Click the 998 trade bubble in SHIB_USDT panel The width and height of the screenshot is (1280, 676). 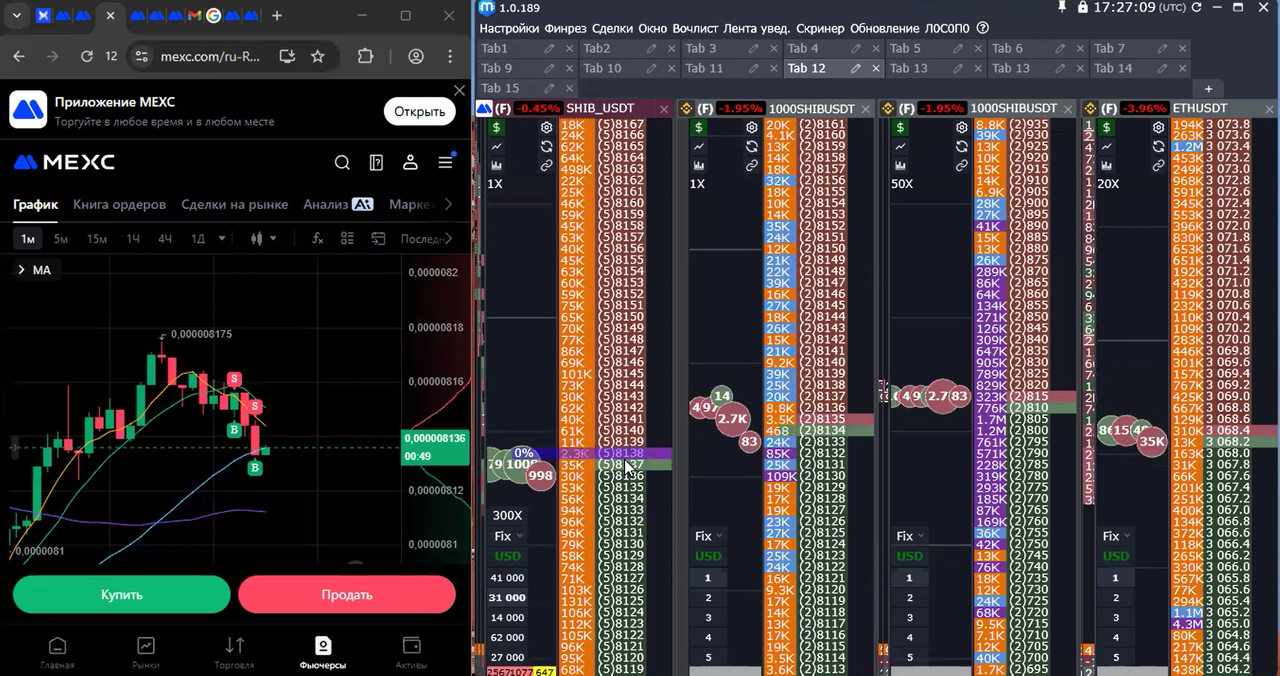tap(540, 476)
